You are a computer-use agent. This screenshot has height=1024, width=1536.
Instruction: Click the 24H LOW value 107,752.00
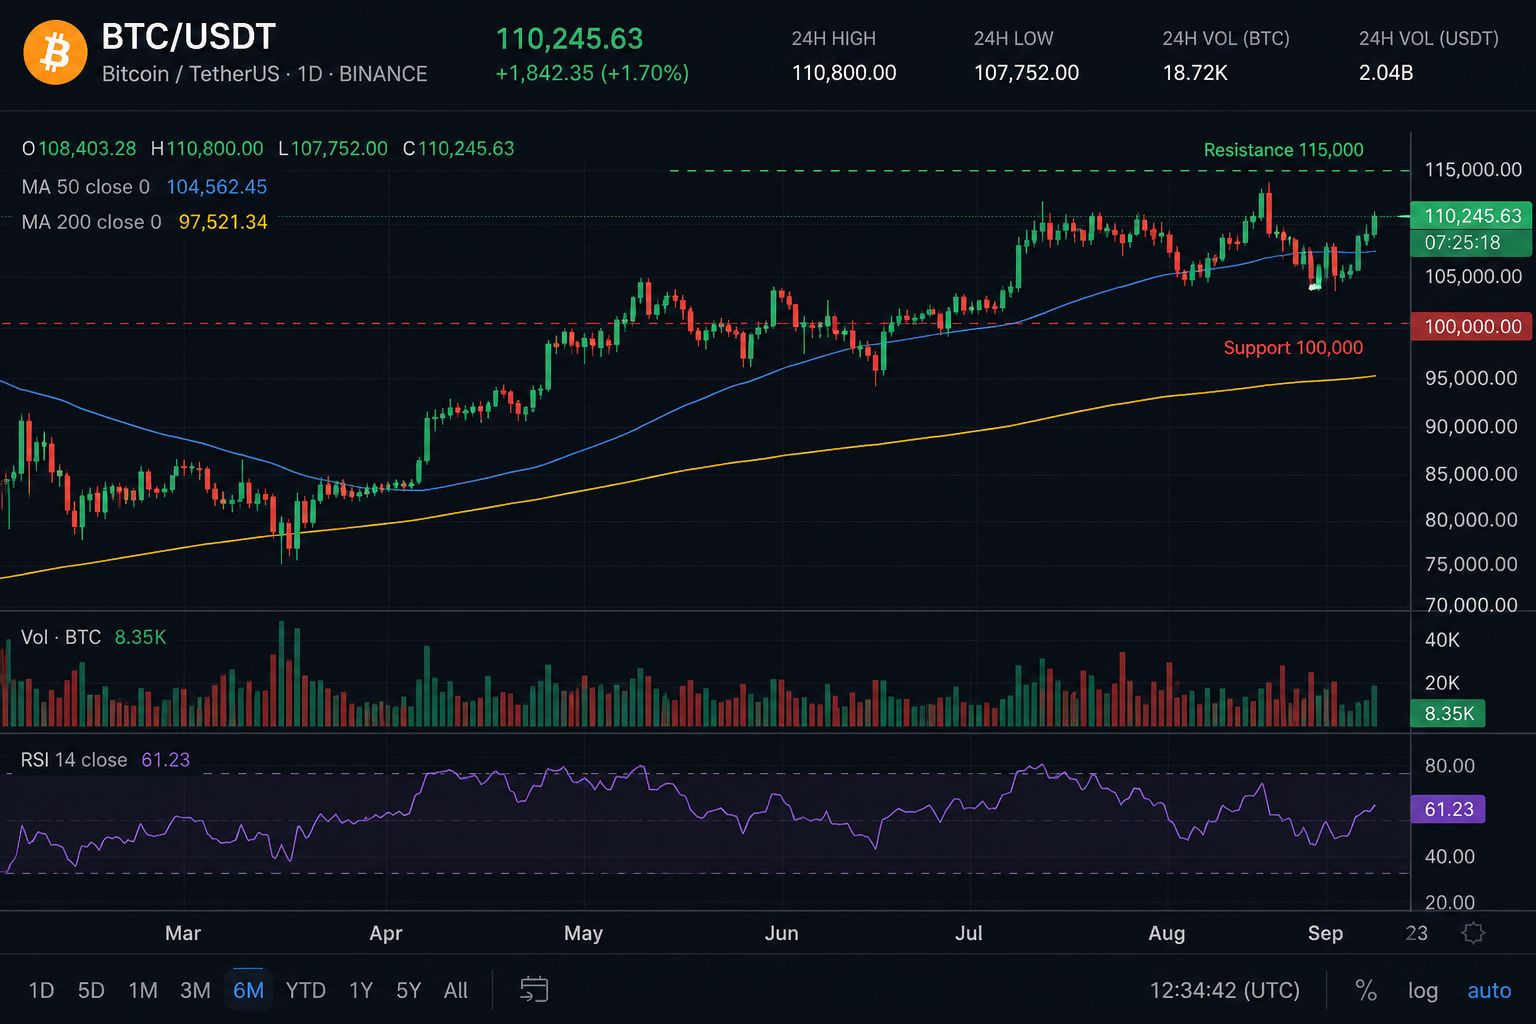point(1026,73)
